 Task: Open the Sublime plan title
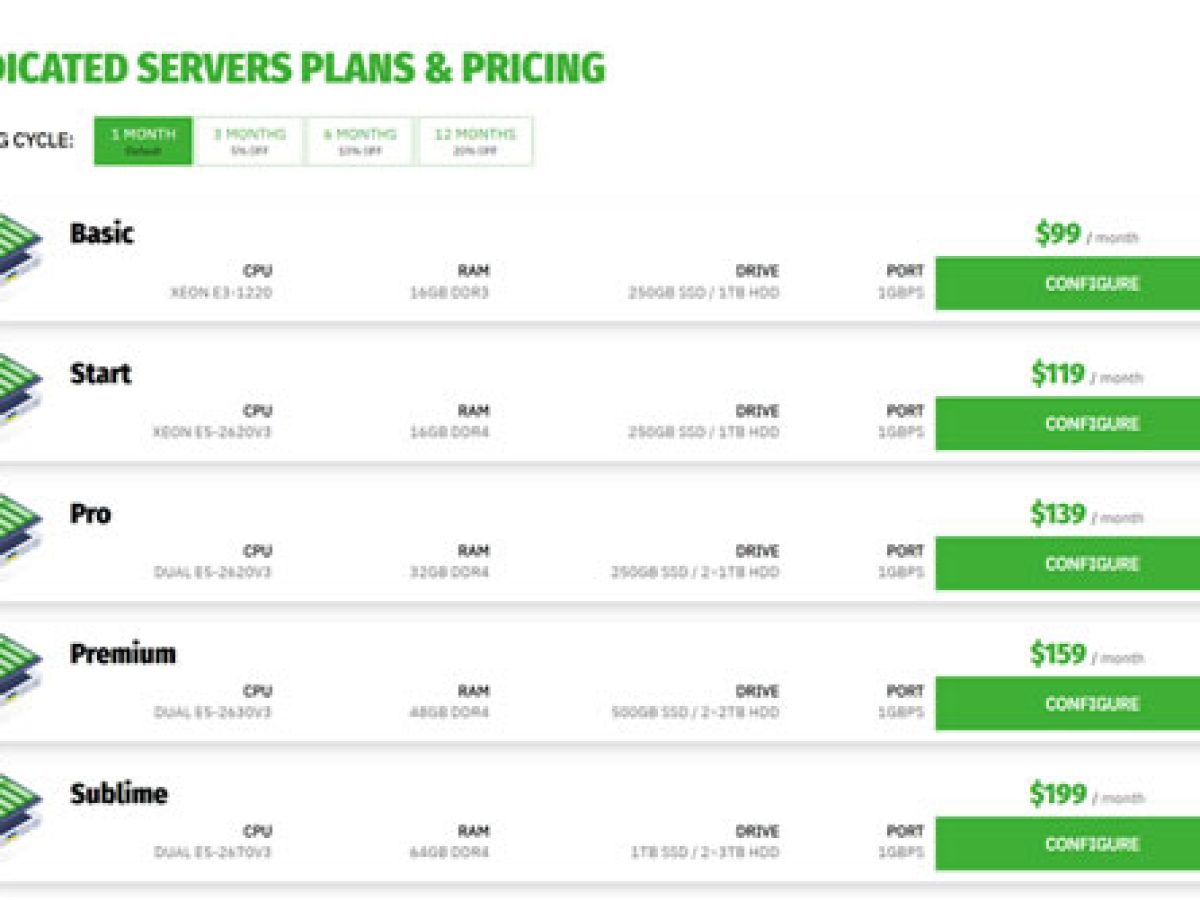(118, 795)
